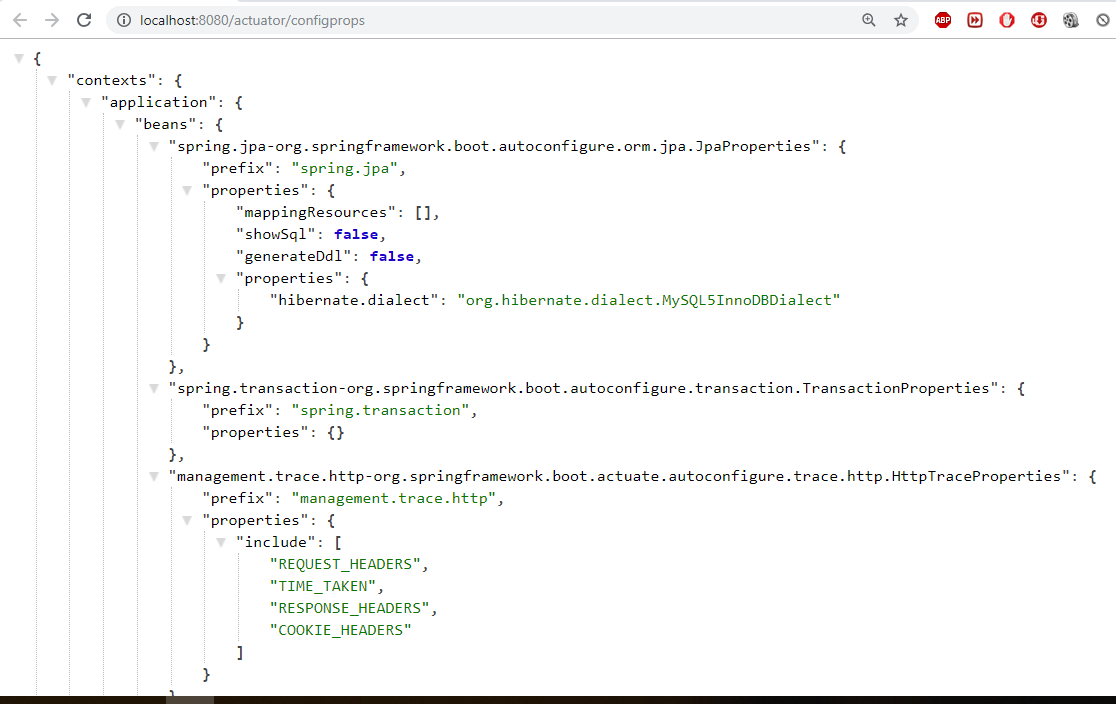Click the film reel extension icon
Viewport: 1116px width, 704px height.
[1071, 20]
